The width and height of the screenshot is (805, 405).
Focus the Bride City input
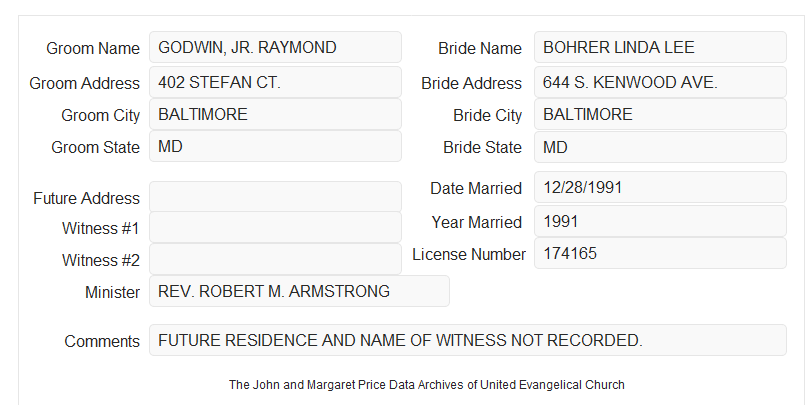660,114
